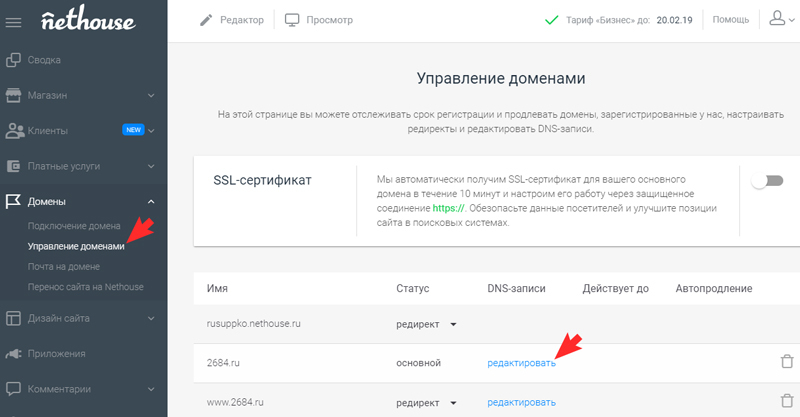Open status dropdown for www.2684.ru
Viewport: 800px width, 417px height.
(x=453, y=403)
